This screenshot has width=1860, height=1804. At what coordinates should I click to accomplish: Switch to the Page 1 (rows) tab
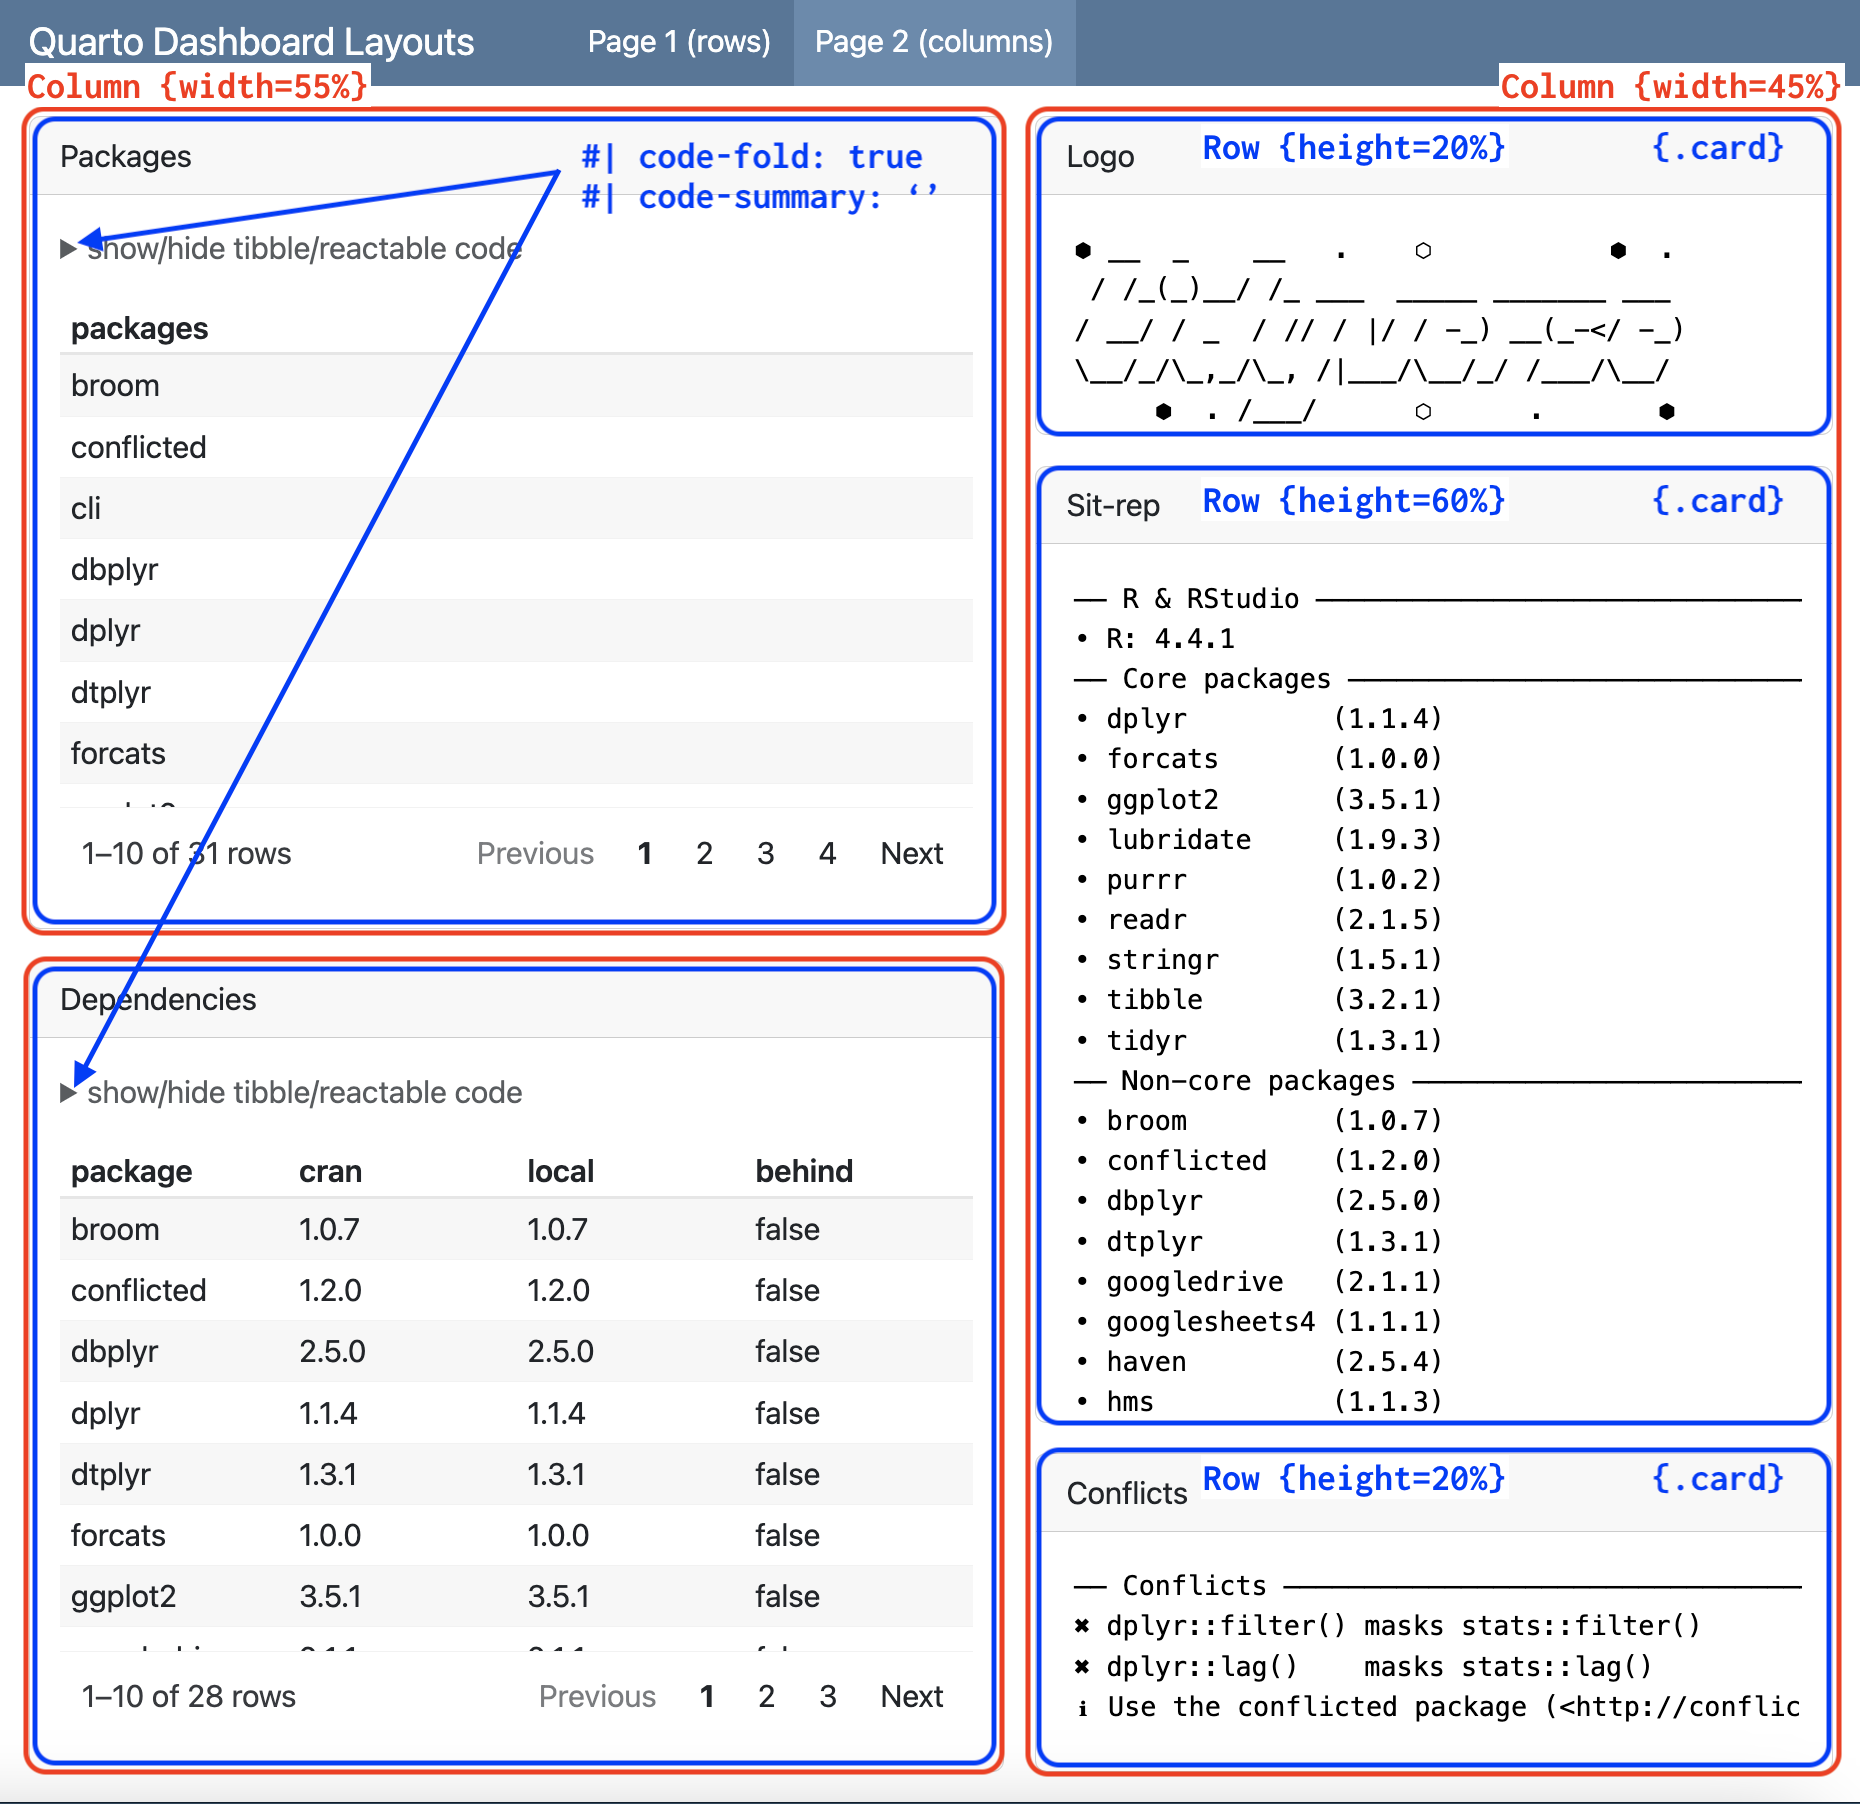pos(678,42)
